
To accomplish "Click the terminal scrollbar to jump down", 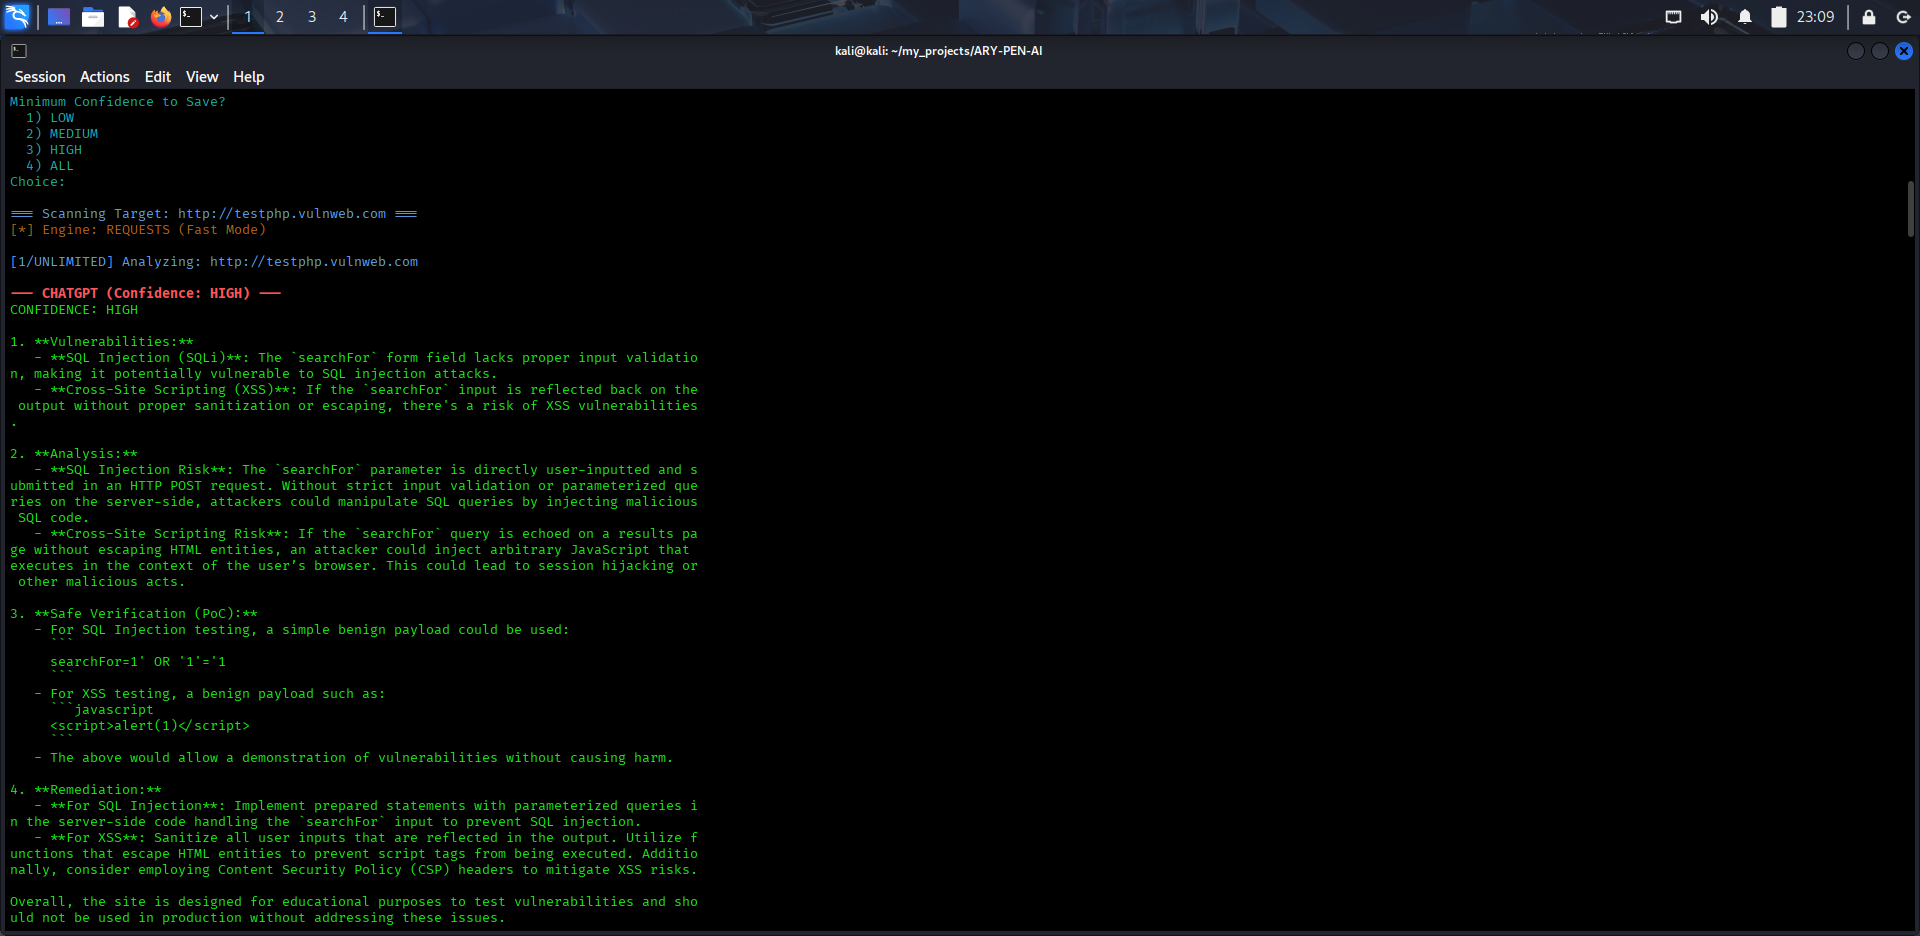I will 1911,600.
